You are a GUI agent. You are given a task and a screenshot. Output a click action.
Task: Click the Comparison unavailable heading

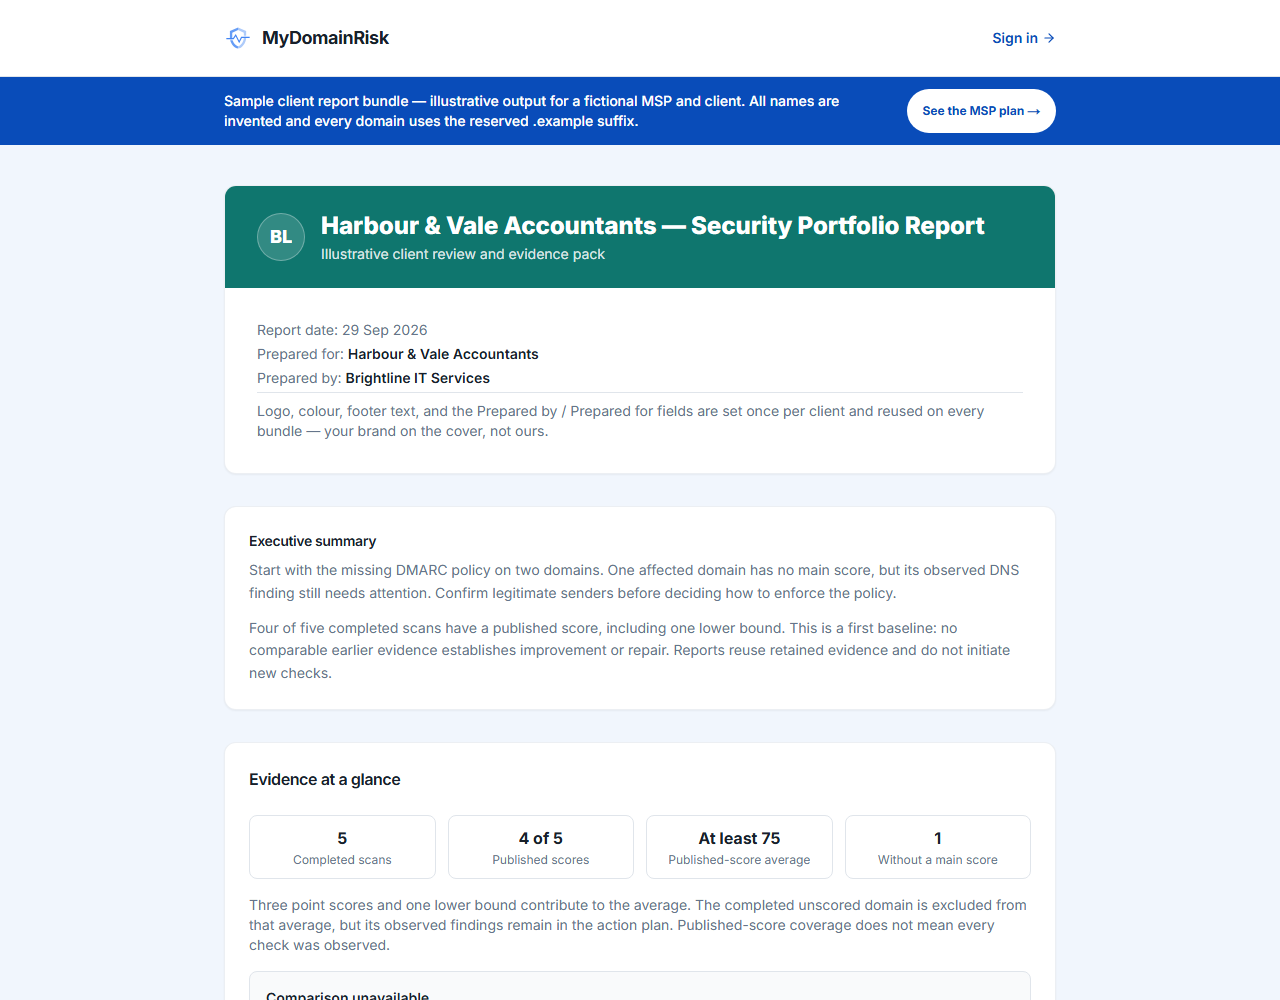coord(347,995)
